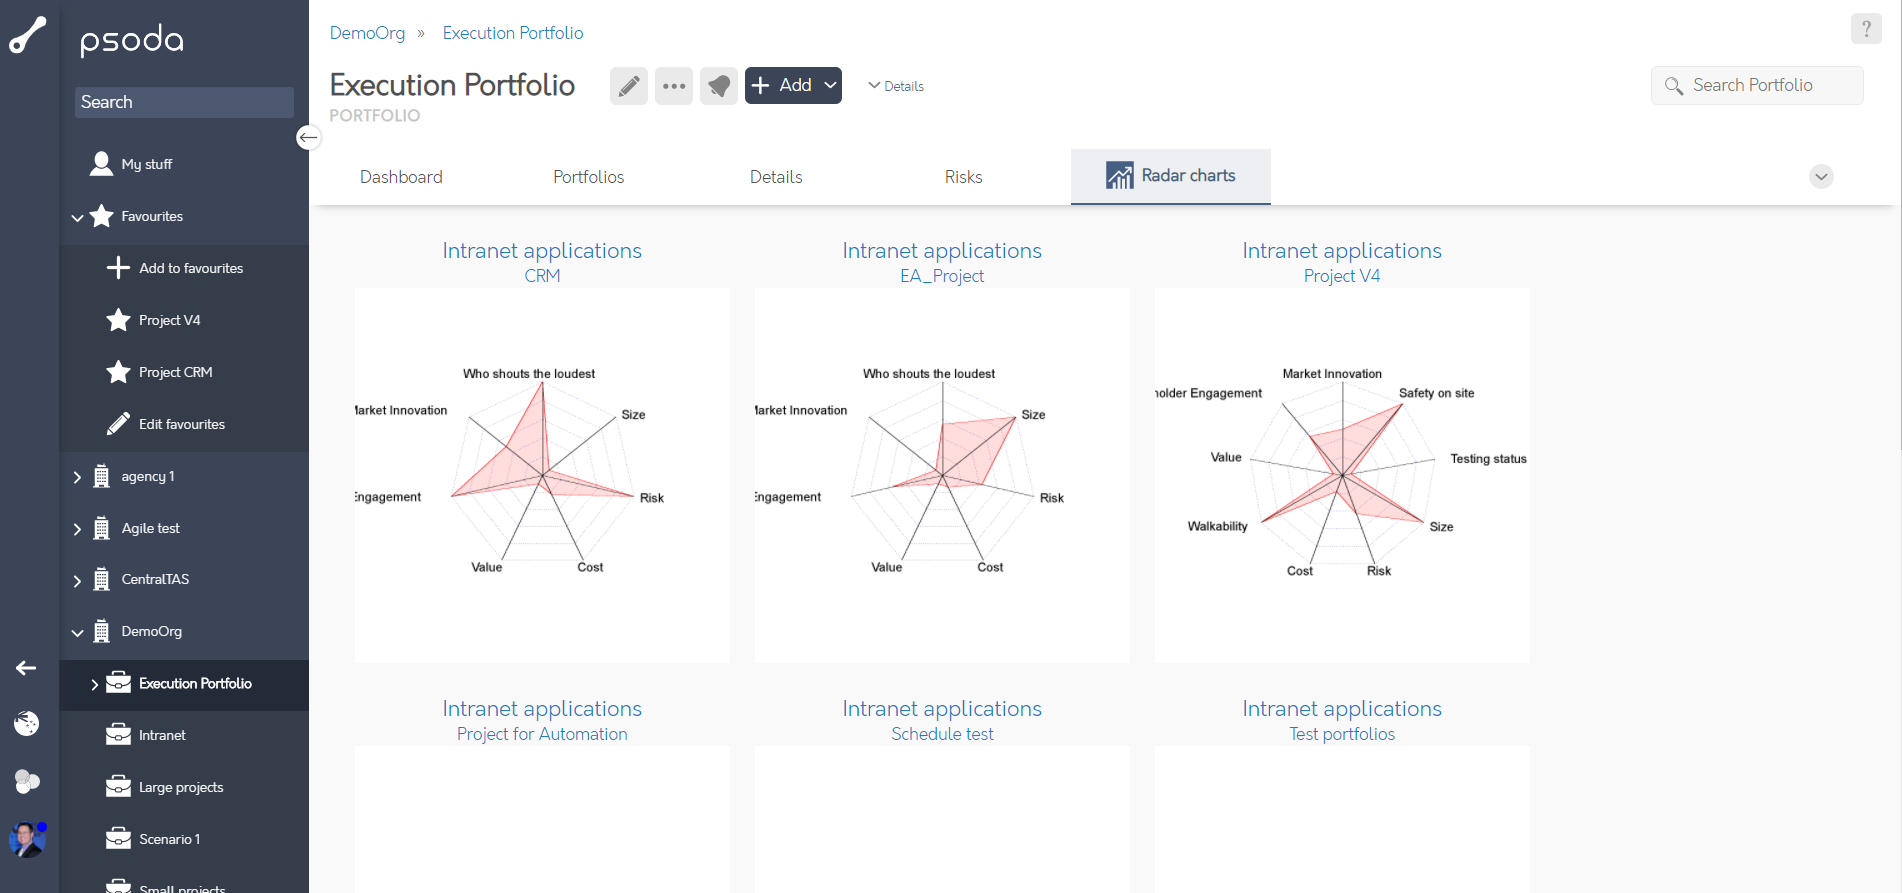1902x893 pixels.
Task: Click the plus icon for Add to favourites
Action: [x=119, y=267]
